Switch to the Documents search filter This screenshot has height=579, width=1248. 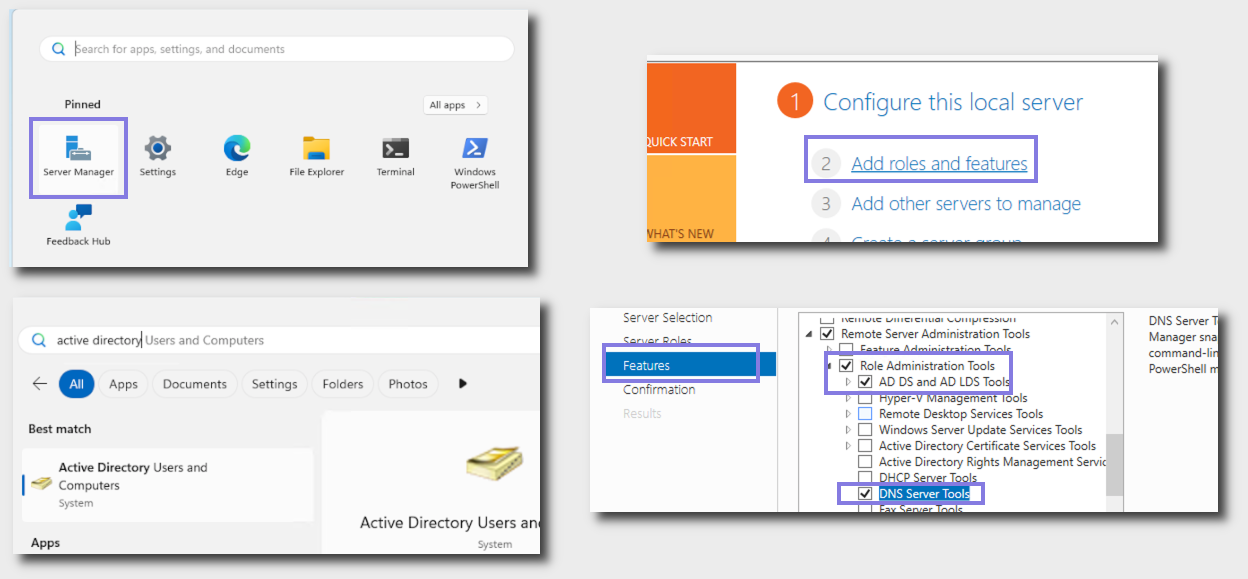click(x=195, y=384)
